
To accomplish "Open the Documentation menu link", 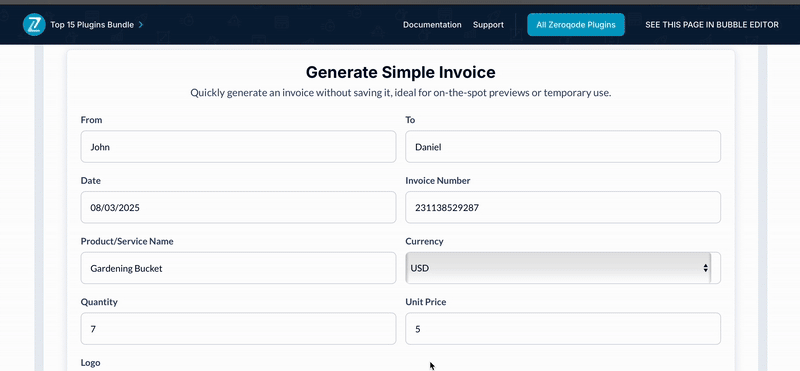I will (x=432, y=24).
